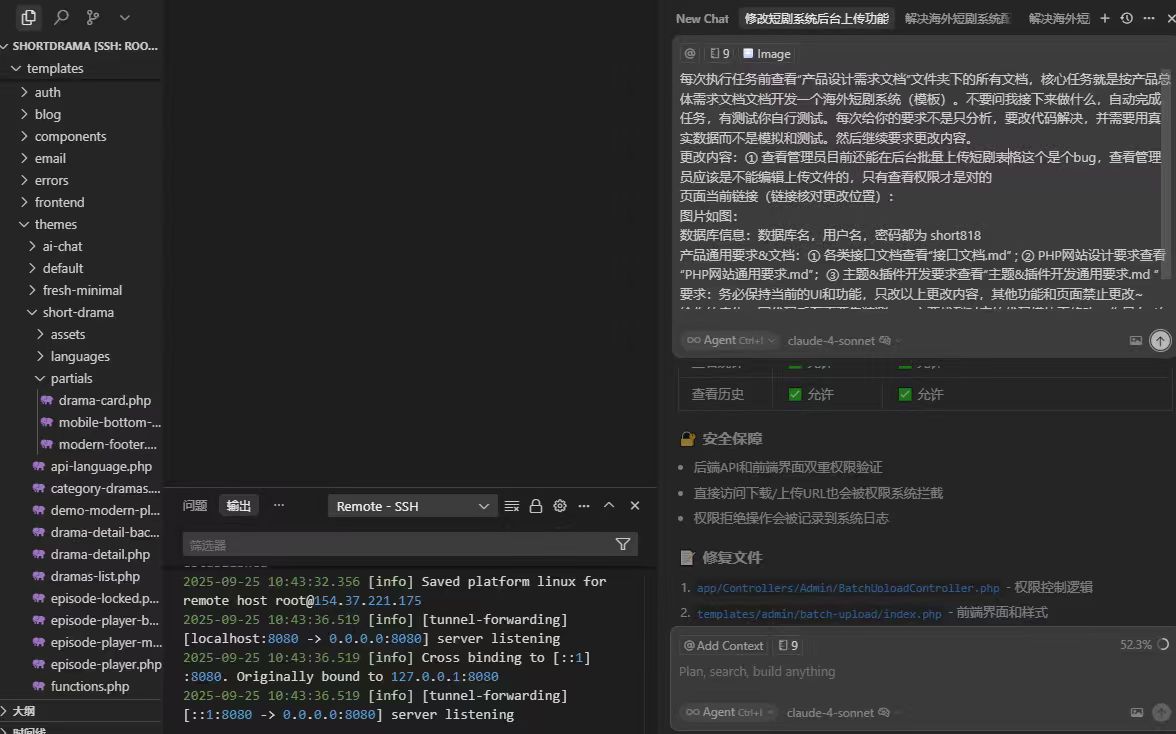Screen dimensions: 1176x734
Task: Open the Source Control branch icon
Action: coord(93,16)
